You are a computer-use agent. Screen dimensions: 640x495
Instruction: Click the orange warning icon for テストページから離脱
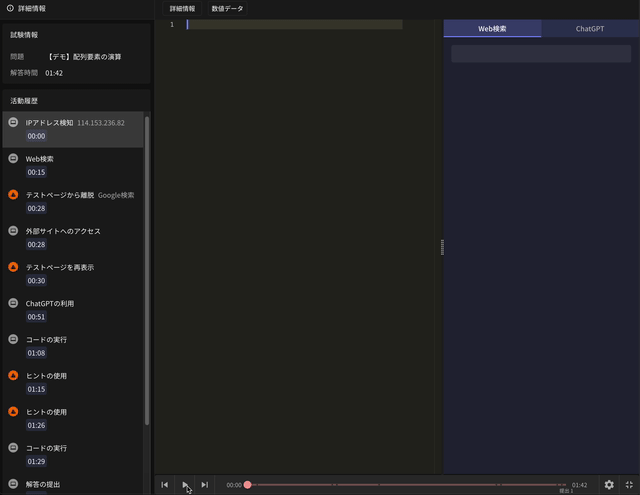pyautogui.click(x=13, y=195)
